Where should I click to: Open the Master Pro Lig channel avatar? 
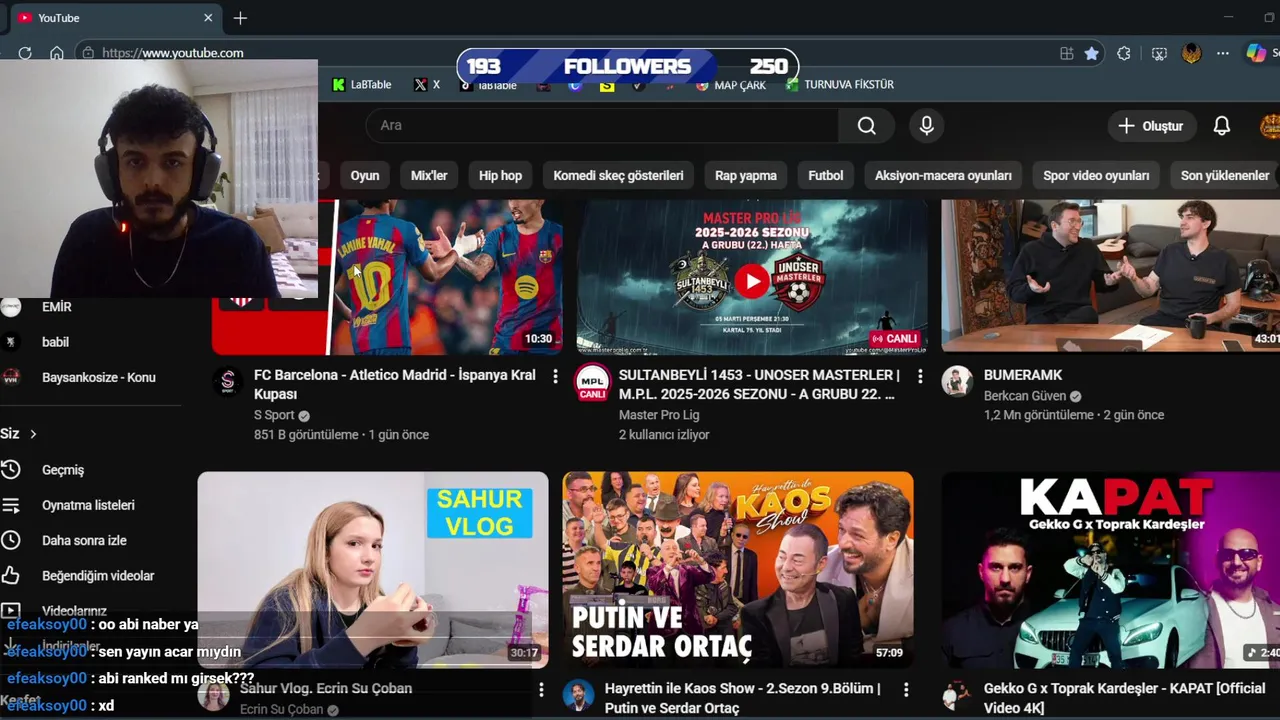592,382
